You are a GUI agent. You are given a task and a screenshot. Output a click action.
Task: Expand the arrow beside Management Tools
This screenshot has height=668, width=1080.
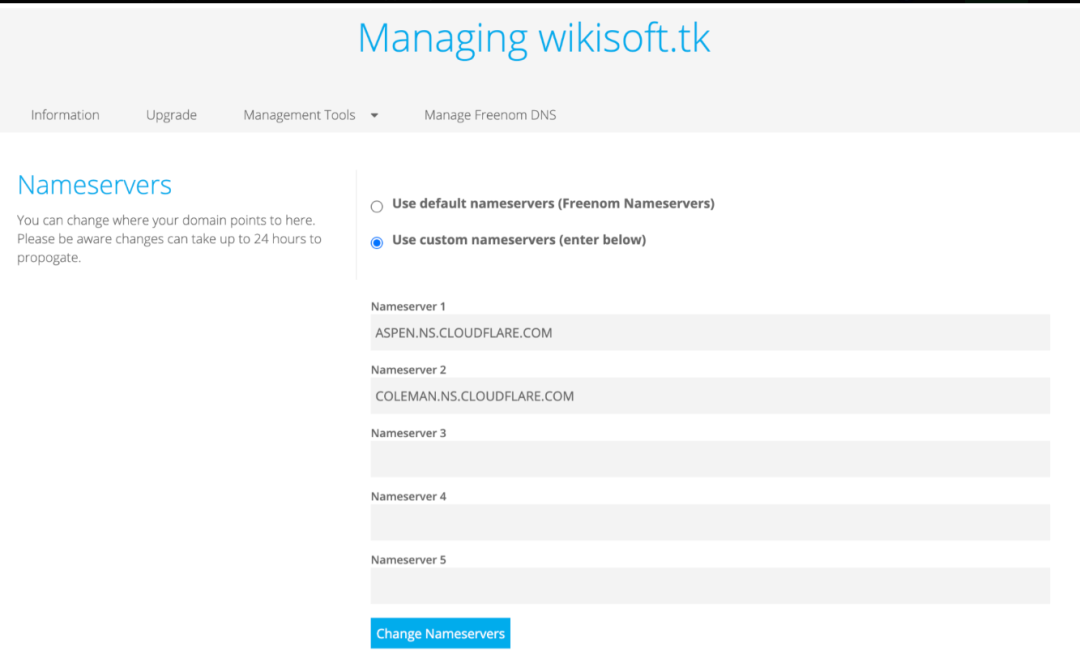375,115
